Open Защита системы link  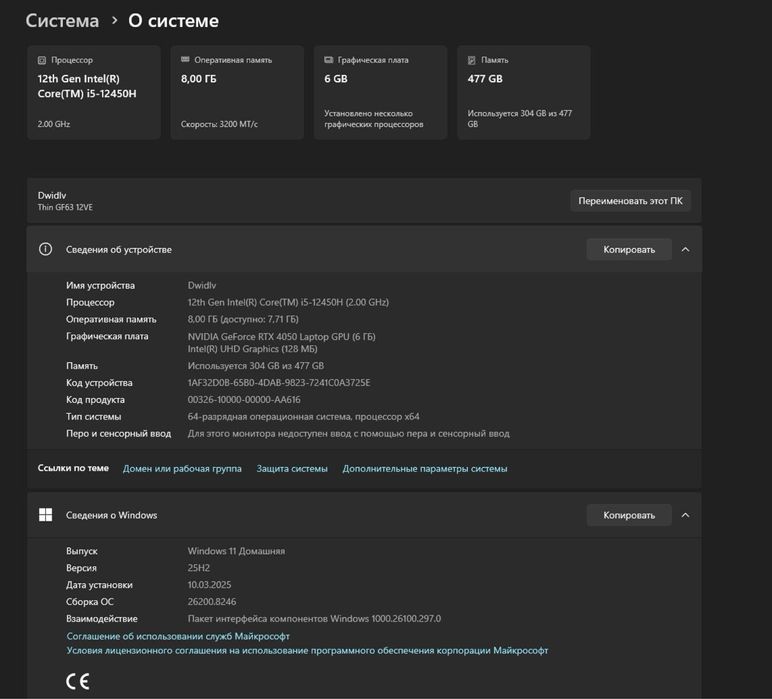[x=292, y=469]
